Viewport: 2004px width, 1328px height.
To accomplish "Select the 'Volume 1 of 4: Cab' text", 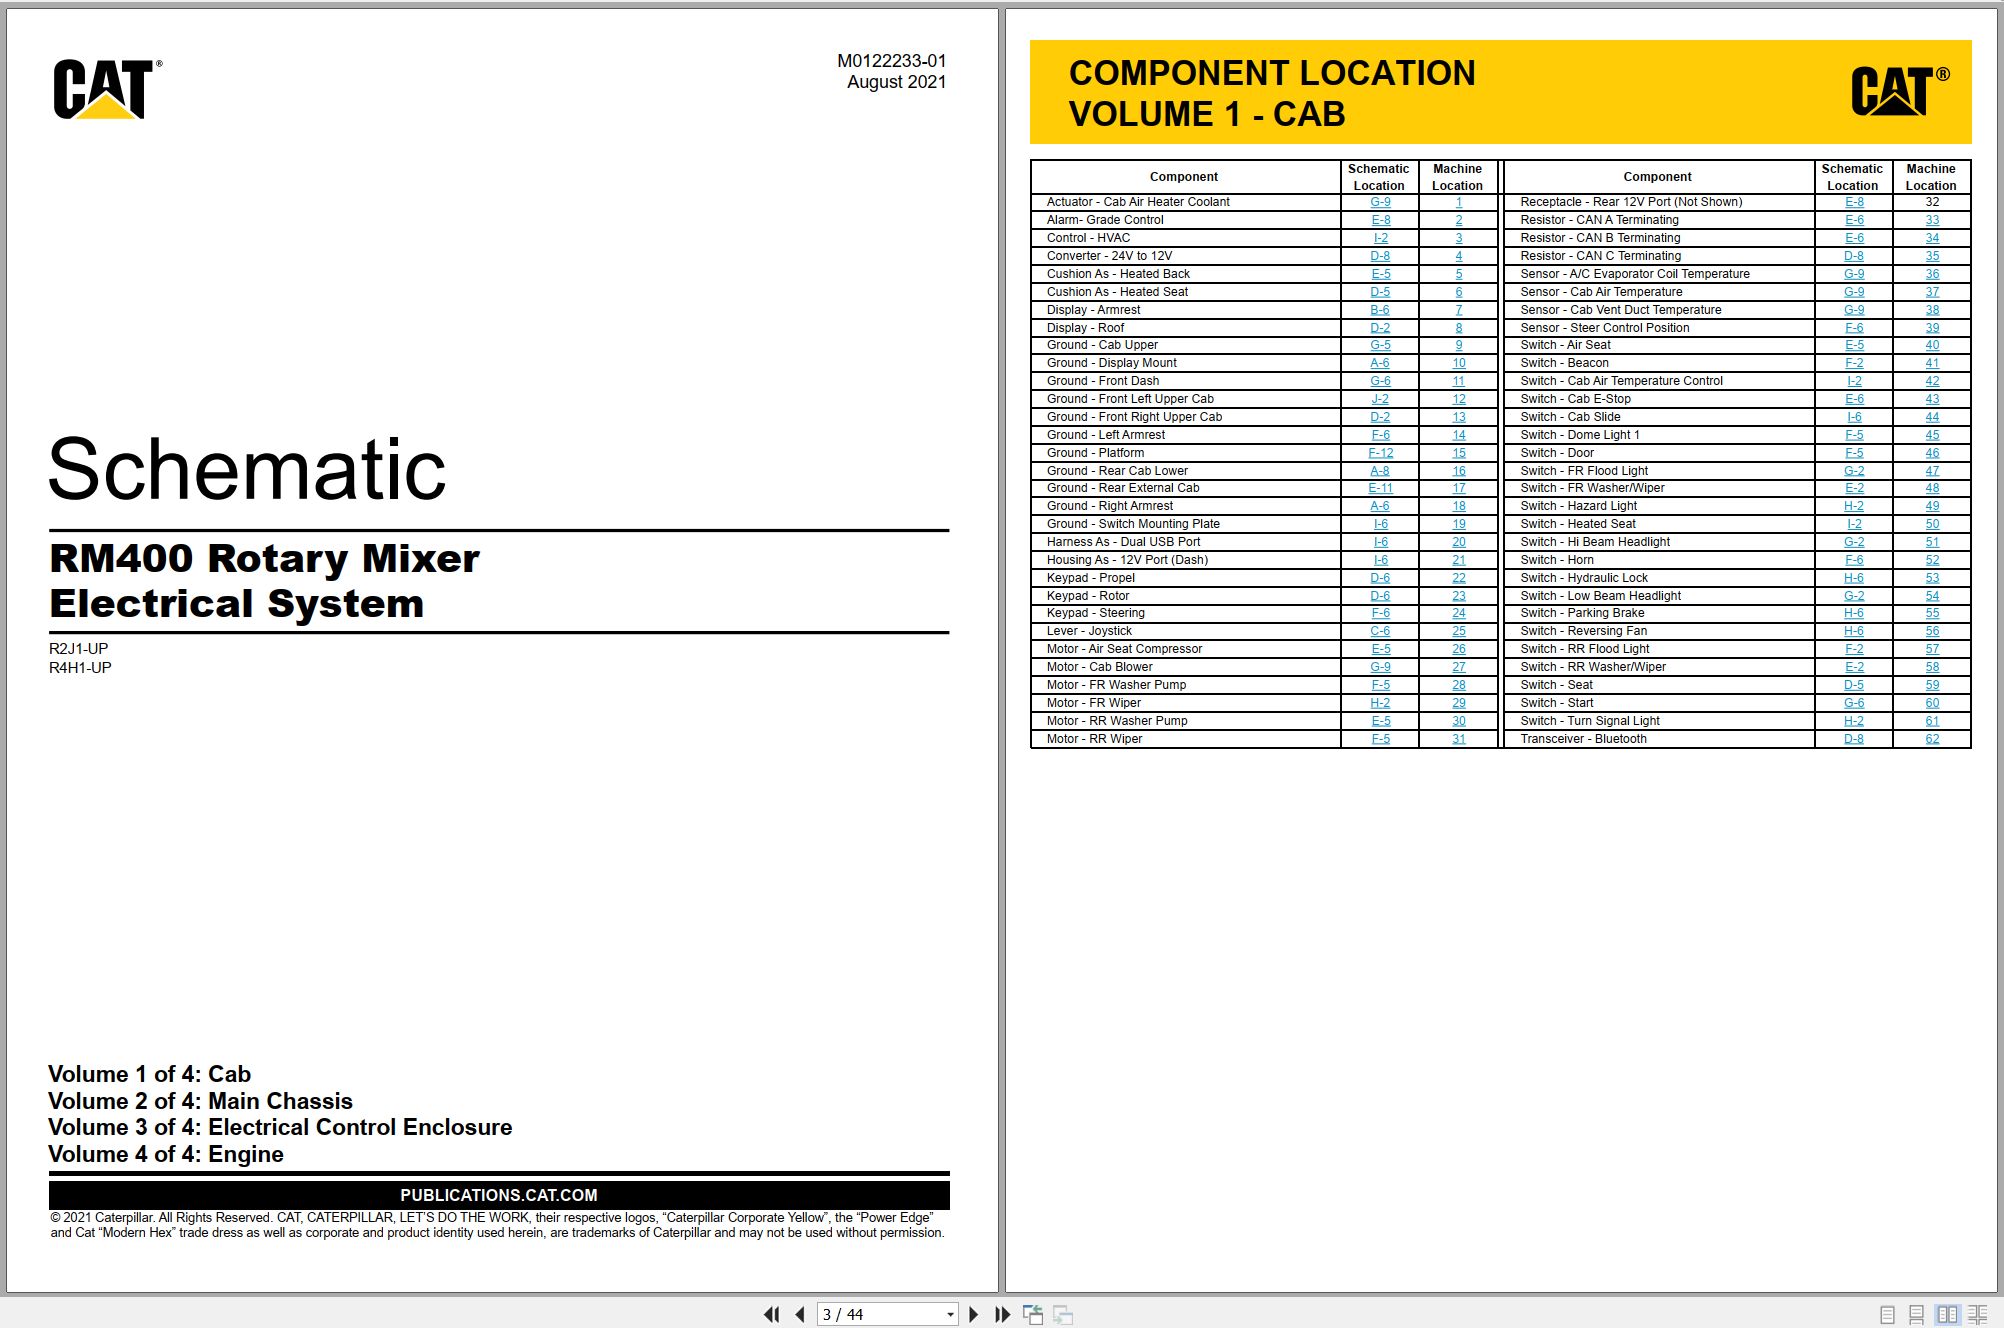I will click(x=150, y=1074).
